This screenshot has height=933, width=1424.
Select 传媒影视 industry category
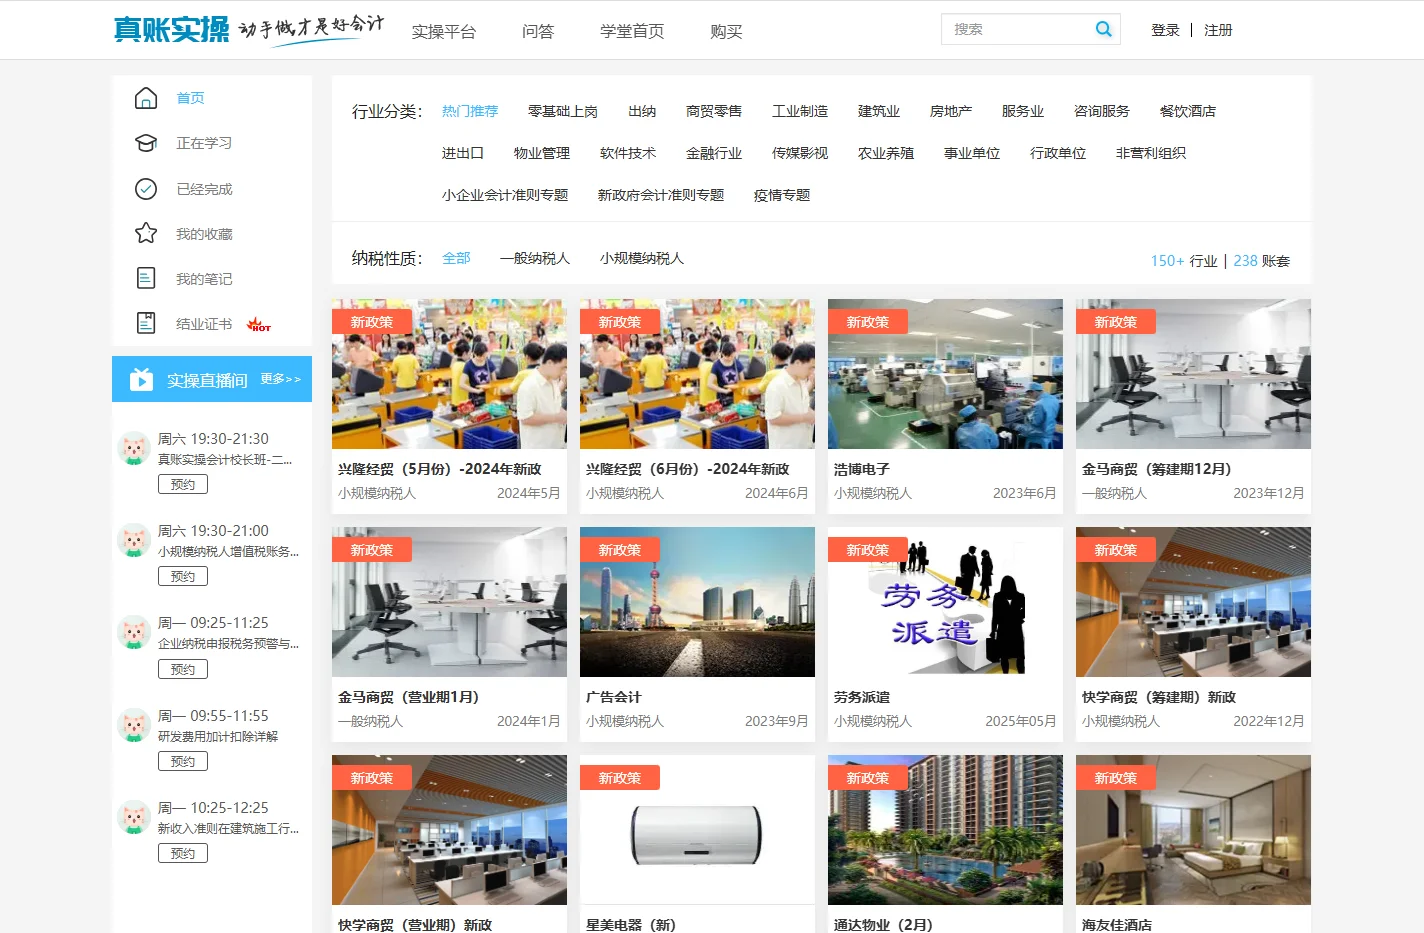(x=800, y=153)
